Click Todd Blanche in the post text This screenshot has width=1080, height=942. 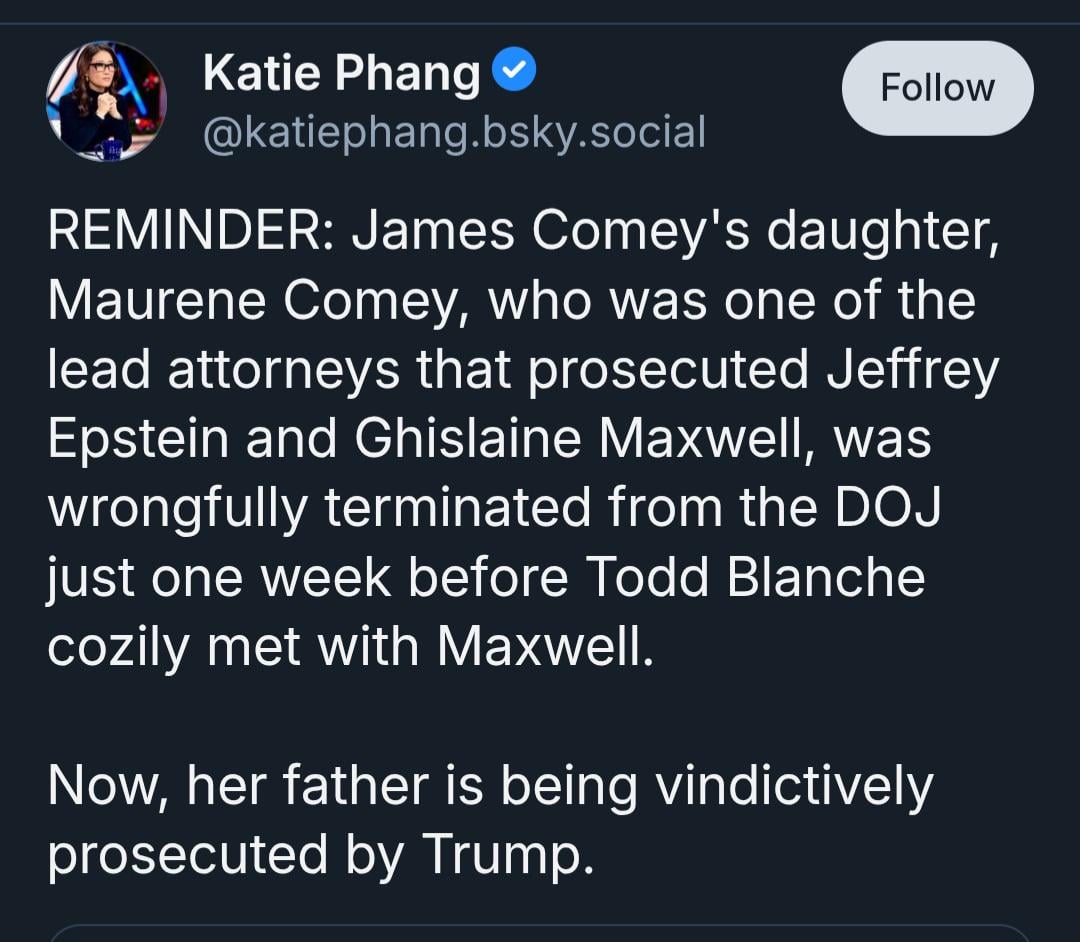pyautogui.click(x=756, y=577)
